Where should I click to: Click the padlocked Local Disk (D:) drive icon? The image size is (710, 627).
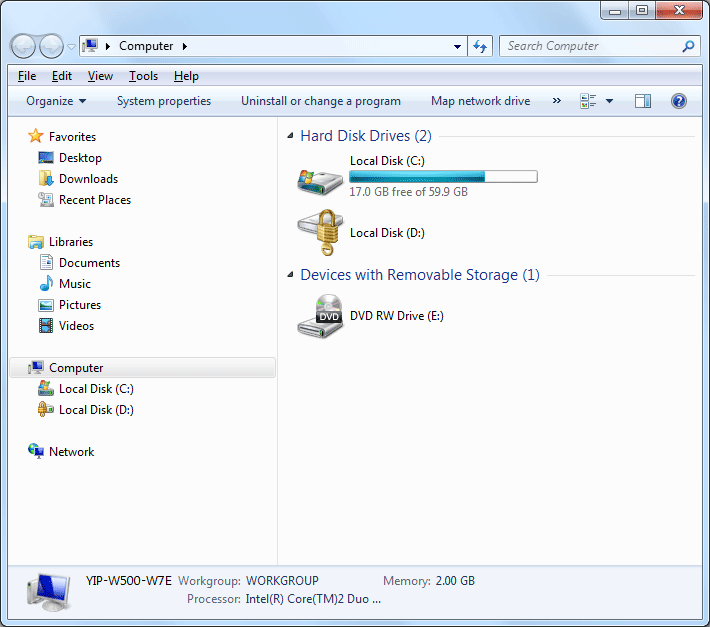click(320, 233)
